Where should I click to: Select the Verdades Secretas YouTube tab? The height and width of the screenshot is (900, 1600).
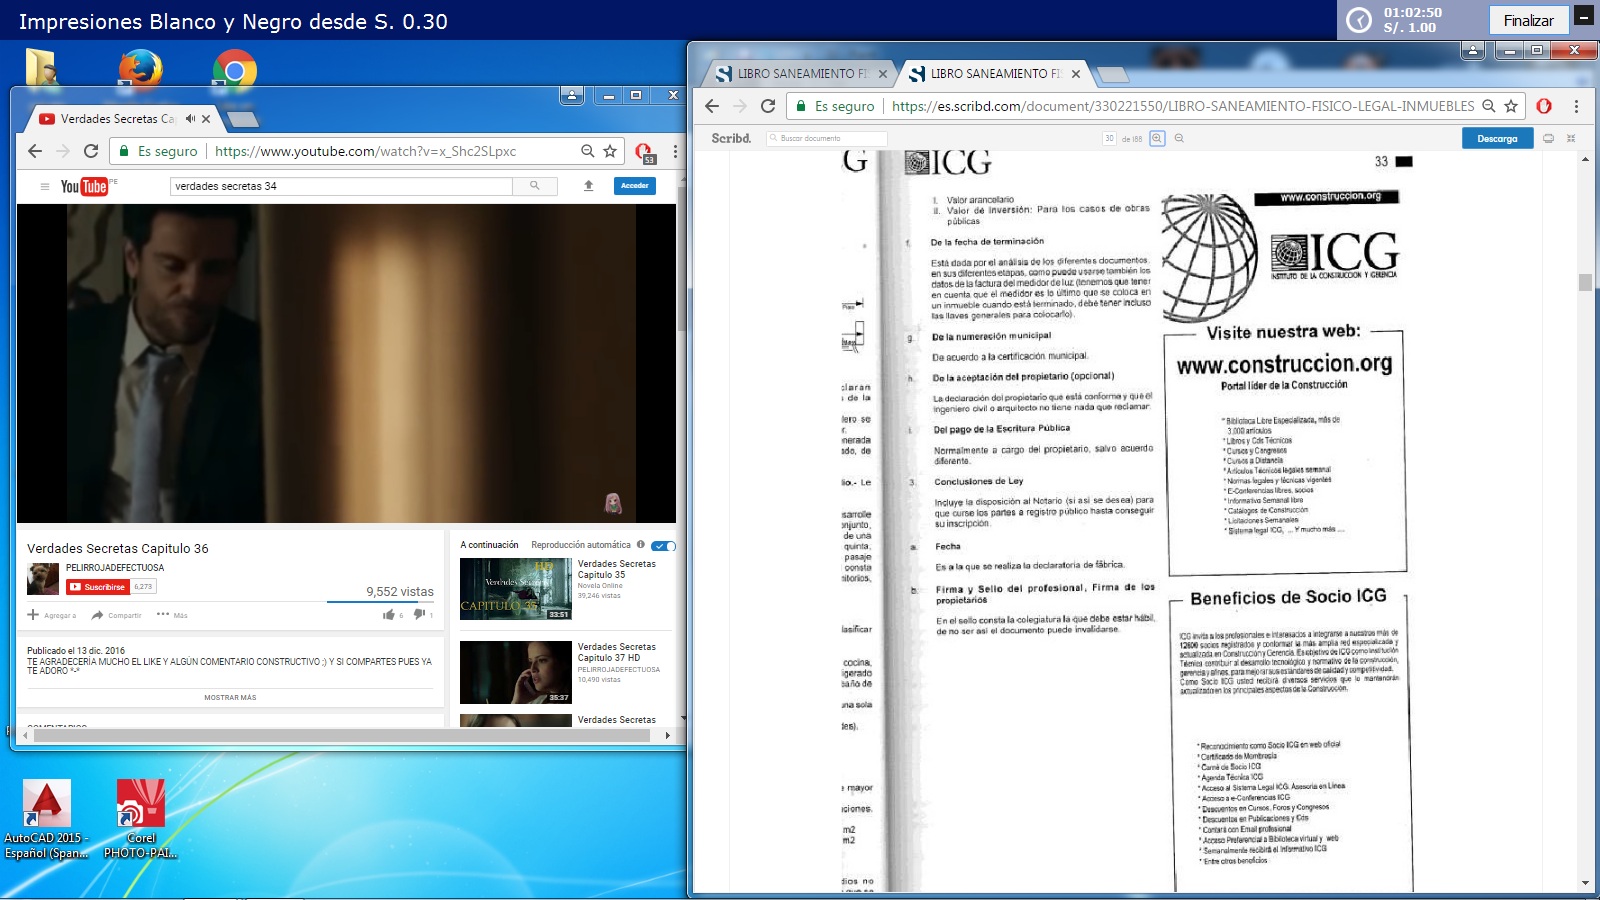click(x=116, y=119)
